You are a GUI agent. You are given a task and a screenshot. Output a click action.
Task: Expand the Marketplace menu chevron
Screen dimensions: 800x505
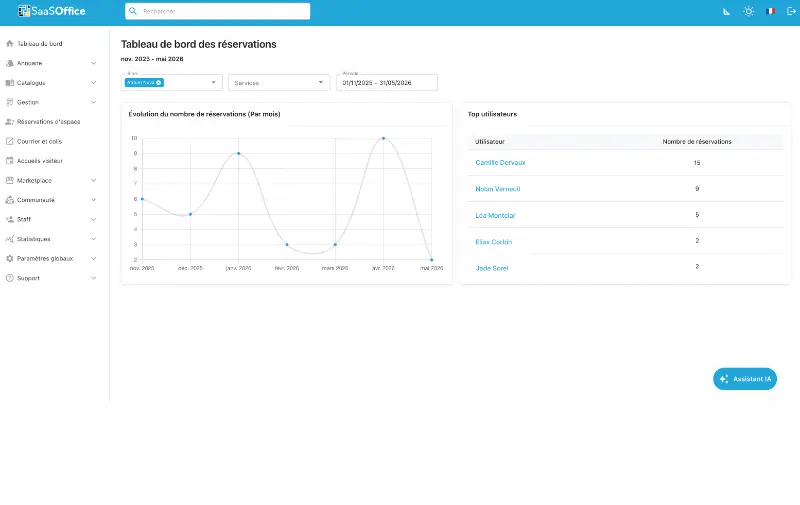pyautogui.click(x=93, y=180)
